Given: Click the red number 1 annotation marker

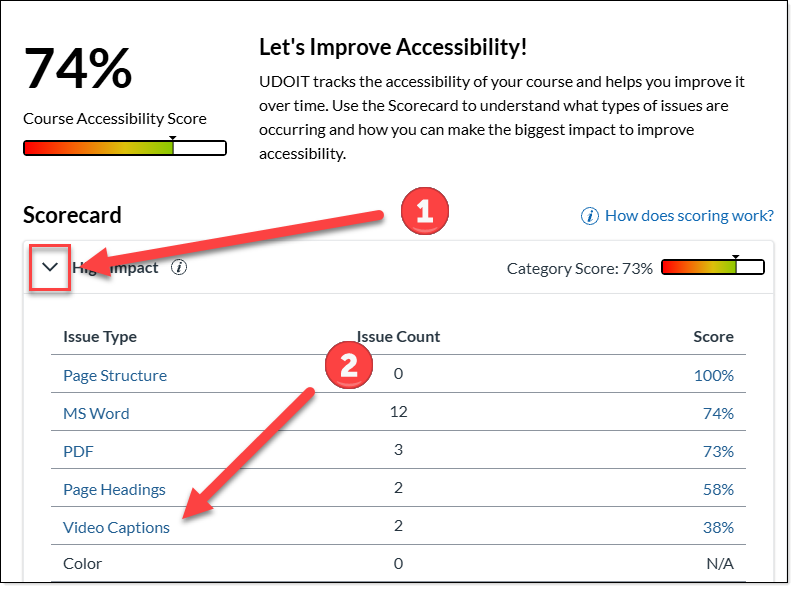Looking at the screenshot, I should 424,211.
